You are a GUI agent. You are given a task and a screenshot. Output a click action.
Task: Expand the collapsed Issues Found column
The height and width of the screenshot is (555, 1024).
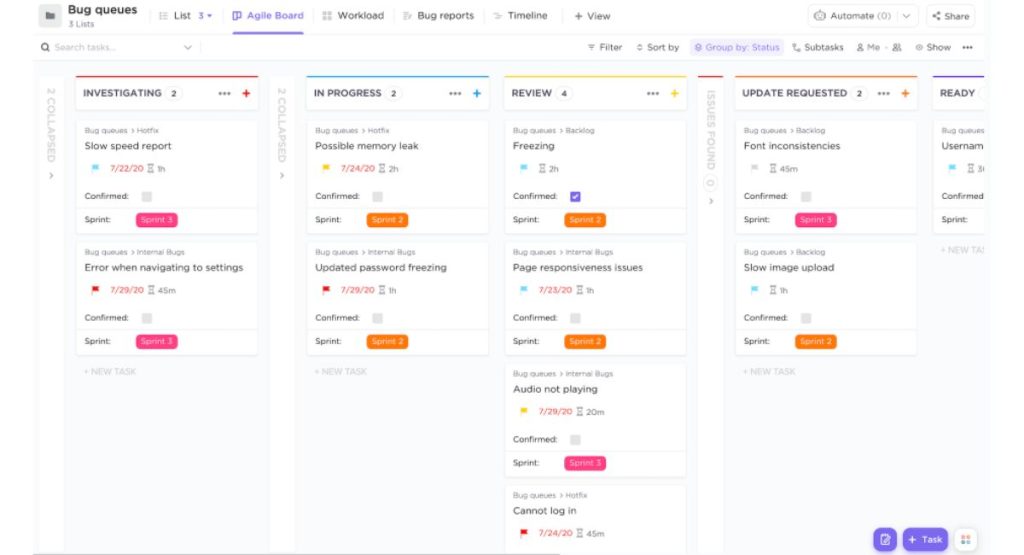[711, 201]
